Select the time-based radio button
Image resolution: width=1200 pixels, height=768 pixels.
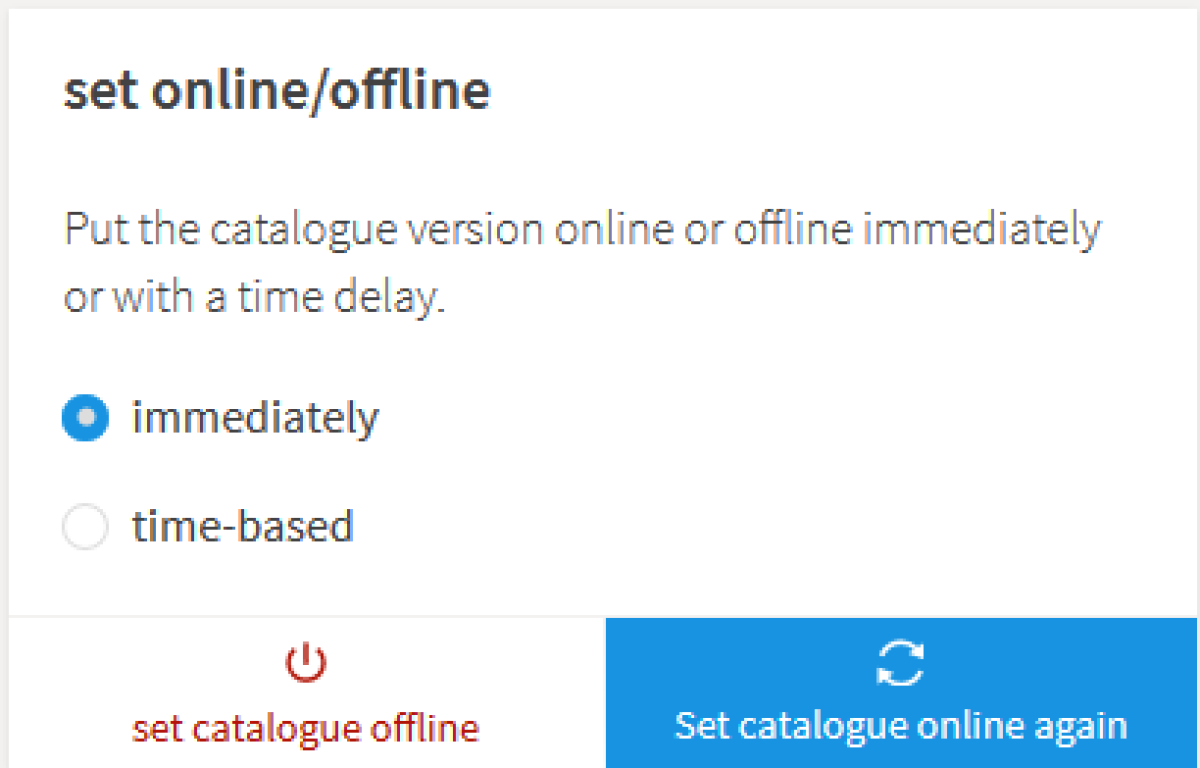coord(85,526)
